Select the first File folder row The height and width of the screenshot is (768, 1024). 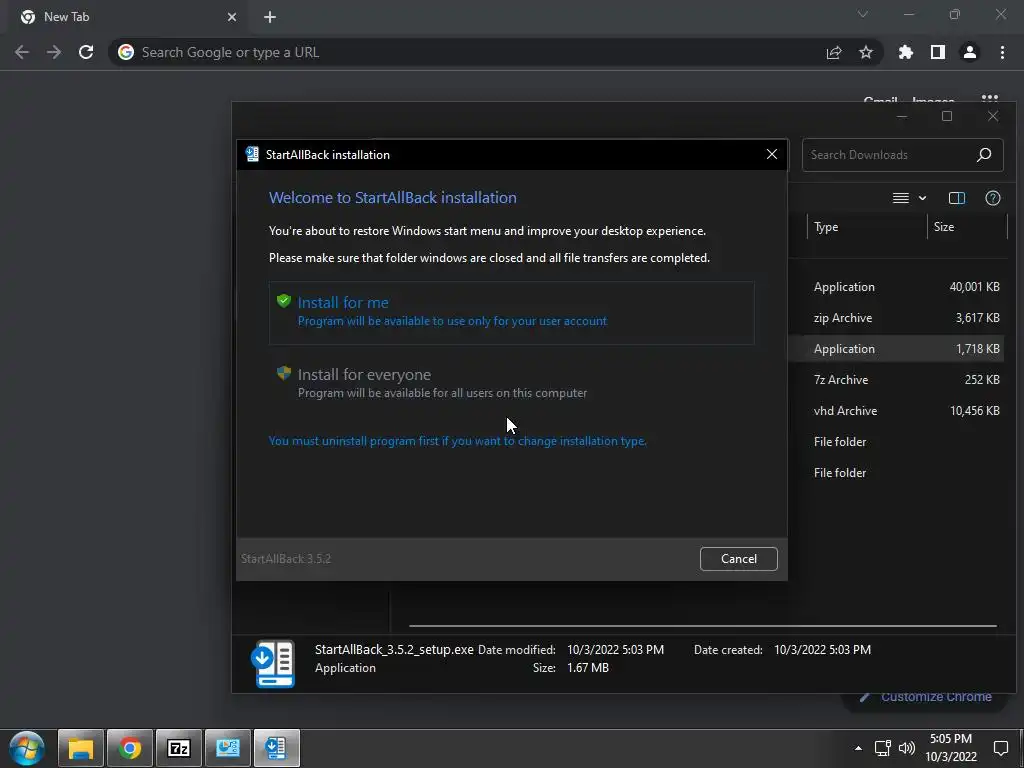896,441
